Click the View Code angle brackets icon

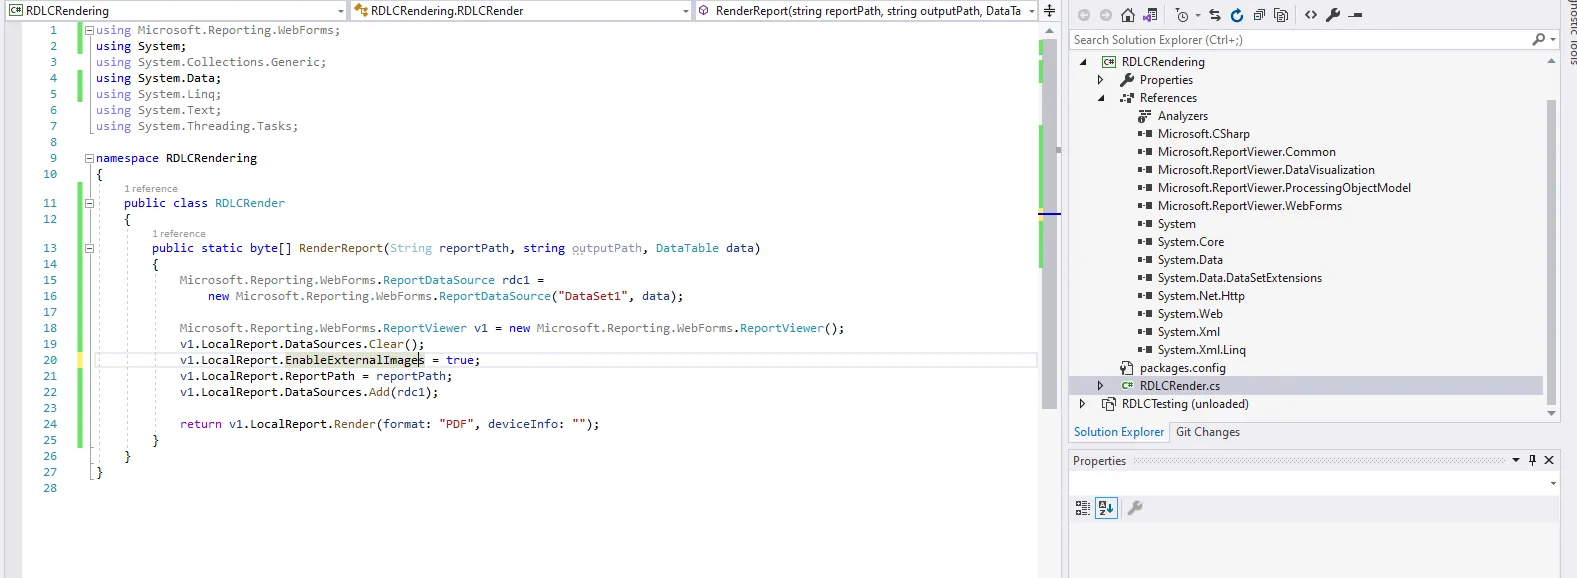point(1311,15)
